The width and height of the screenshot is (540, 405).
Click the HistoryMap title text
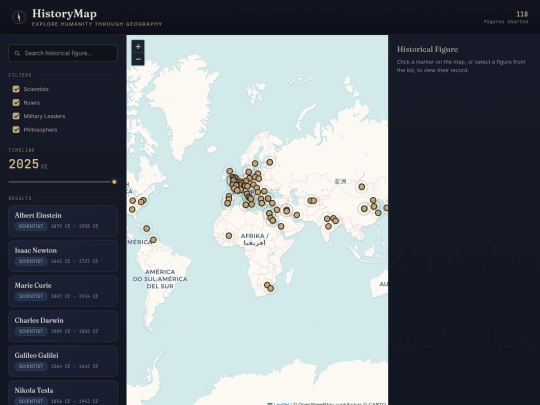pyautogui.click(x=64, y=13)
